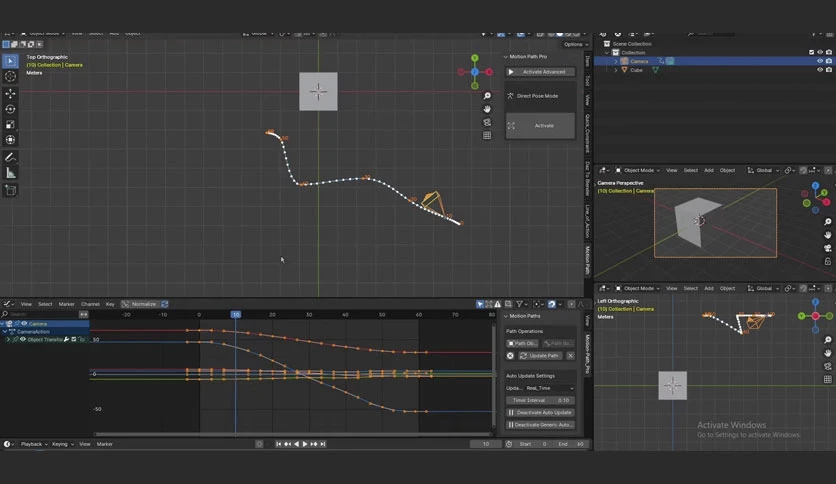Click Update Path button
Screen dimensions: 836x484
pyautogui.click(x=540, y=356)
